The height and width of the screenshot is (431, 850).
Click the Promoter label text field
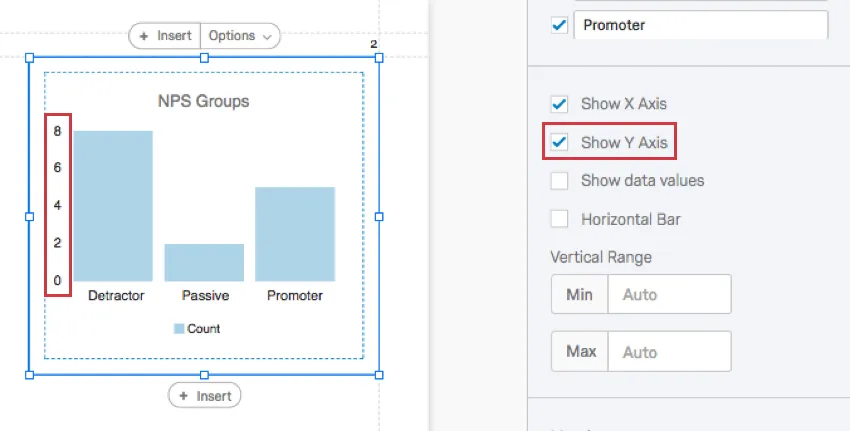(700, 25)
